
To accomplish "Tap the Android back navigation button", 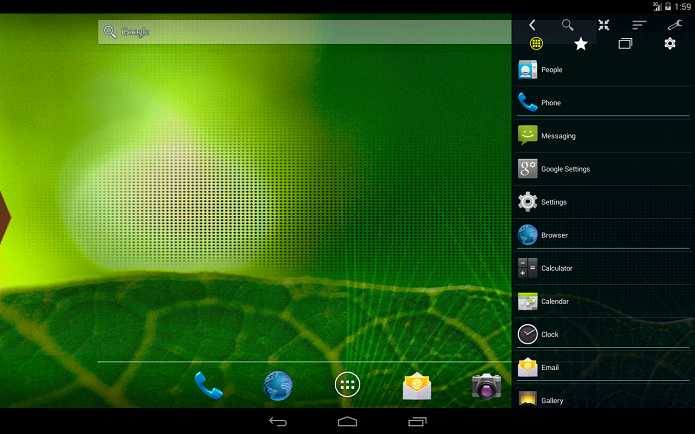I will [x=278, y=422].
